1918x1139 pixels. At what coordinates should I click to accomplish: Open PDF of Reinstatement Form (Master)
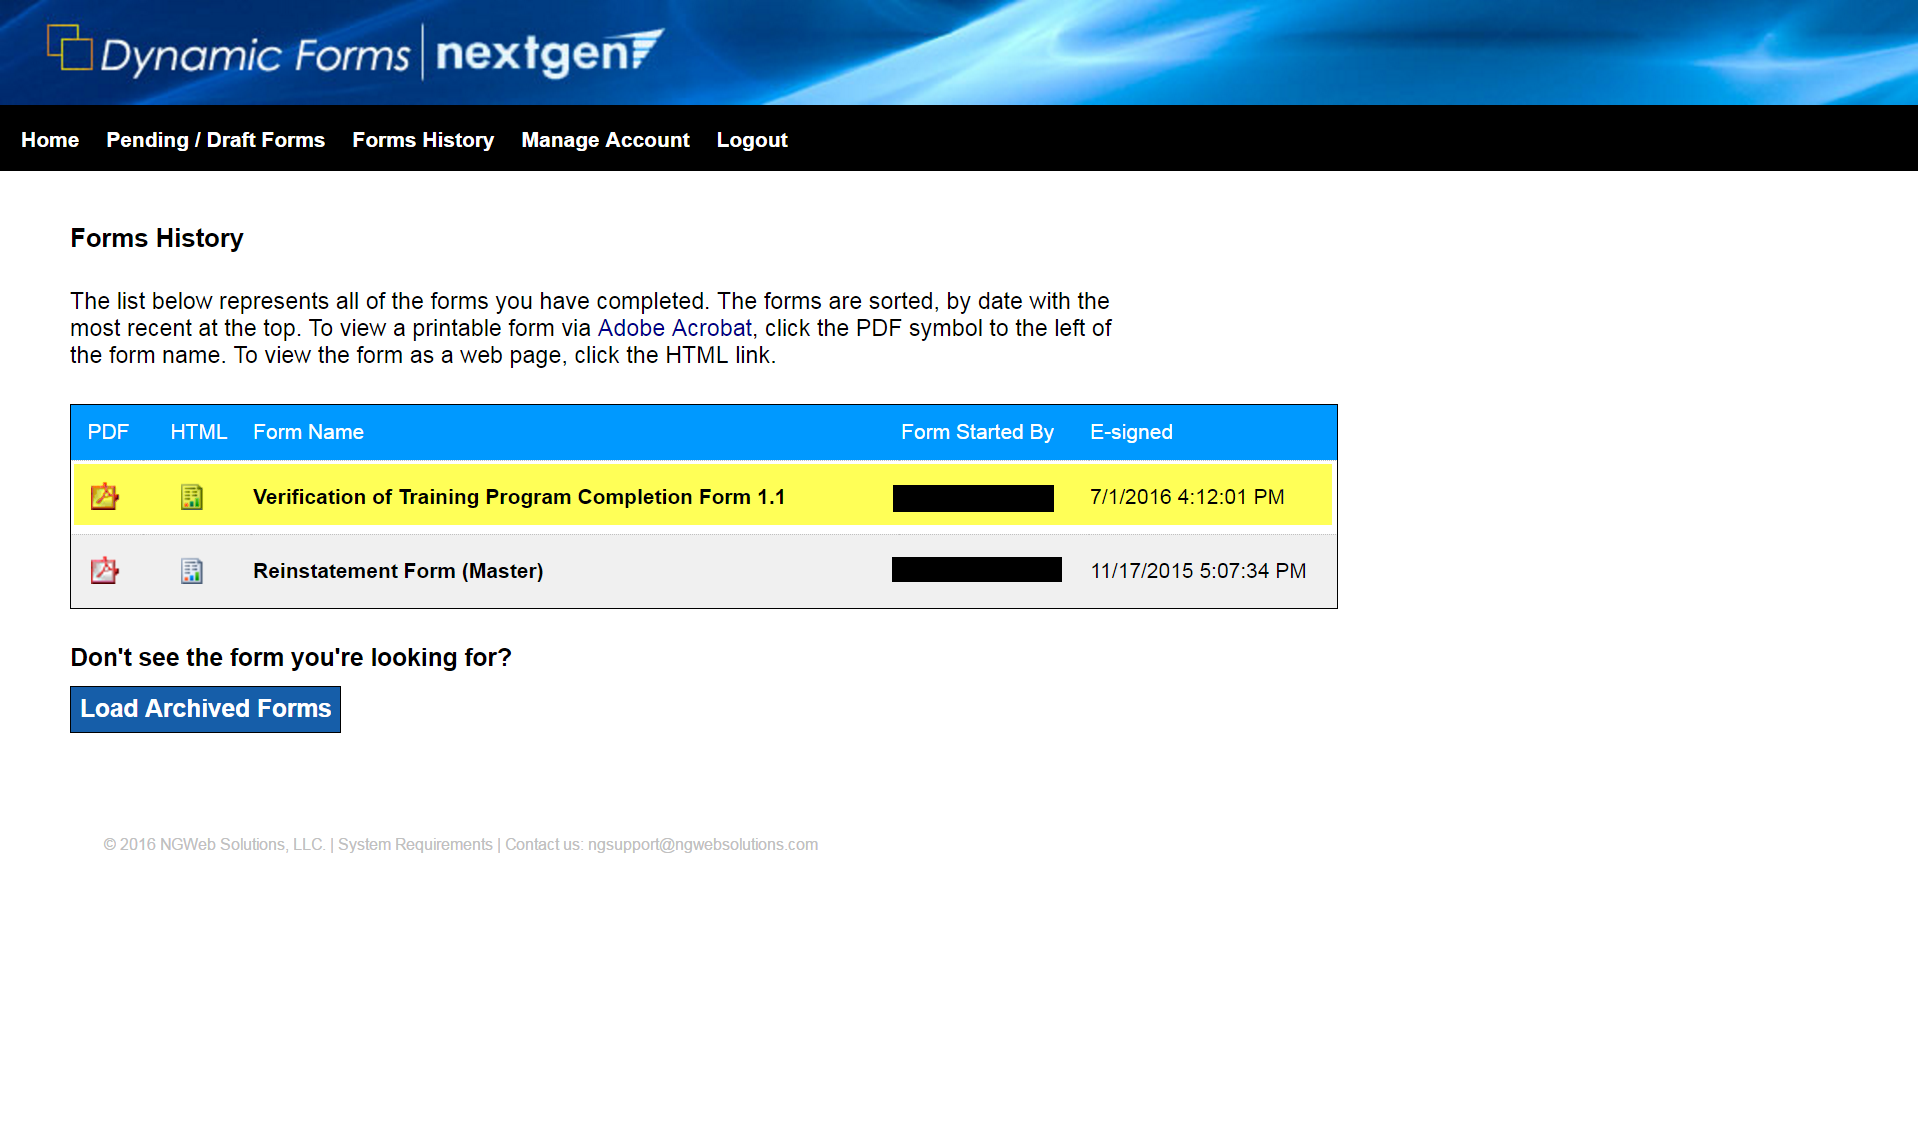tap(104, 570)
